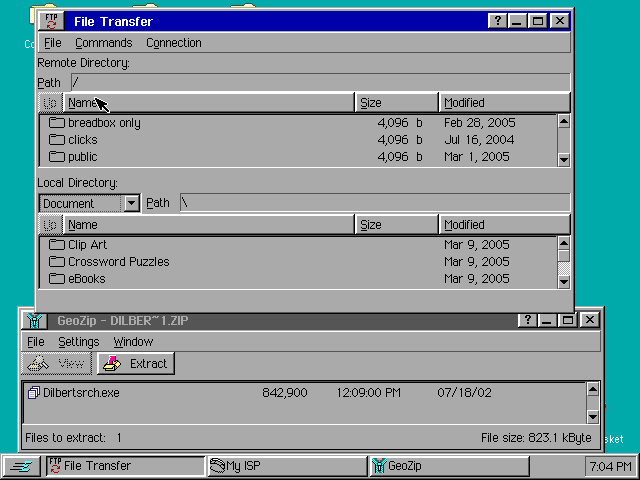This screenshot has height=480, width=640.
Task: Open the breadbox only remote folder icon
Action: 57,122
